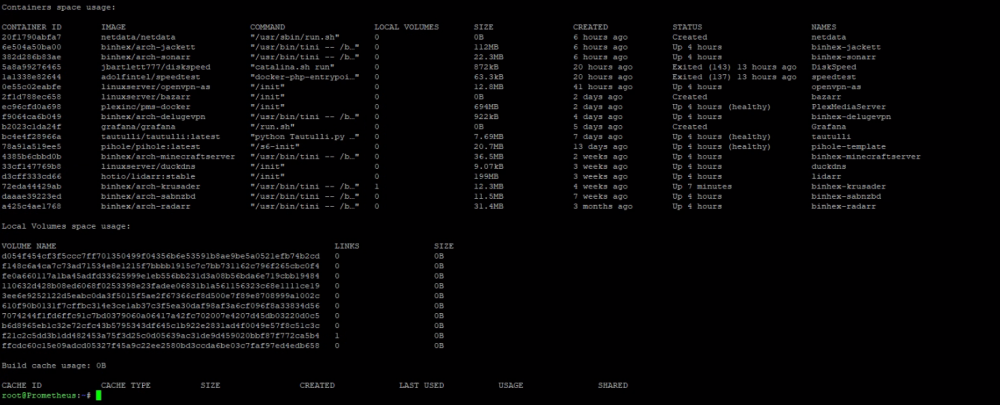Click the "Local Volumes space usage:" heading
Screen dimensions: 1000x405
tap(66, 226)
